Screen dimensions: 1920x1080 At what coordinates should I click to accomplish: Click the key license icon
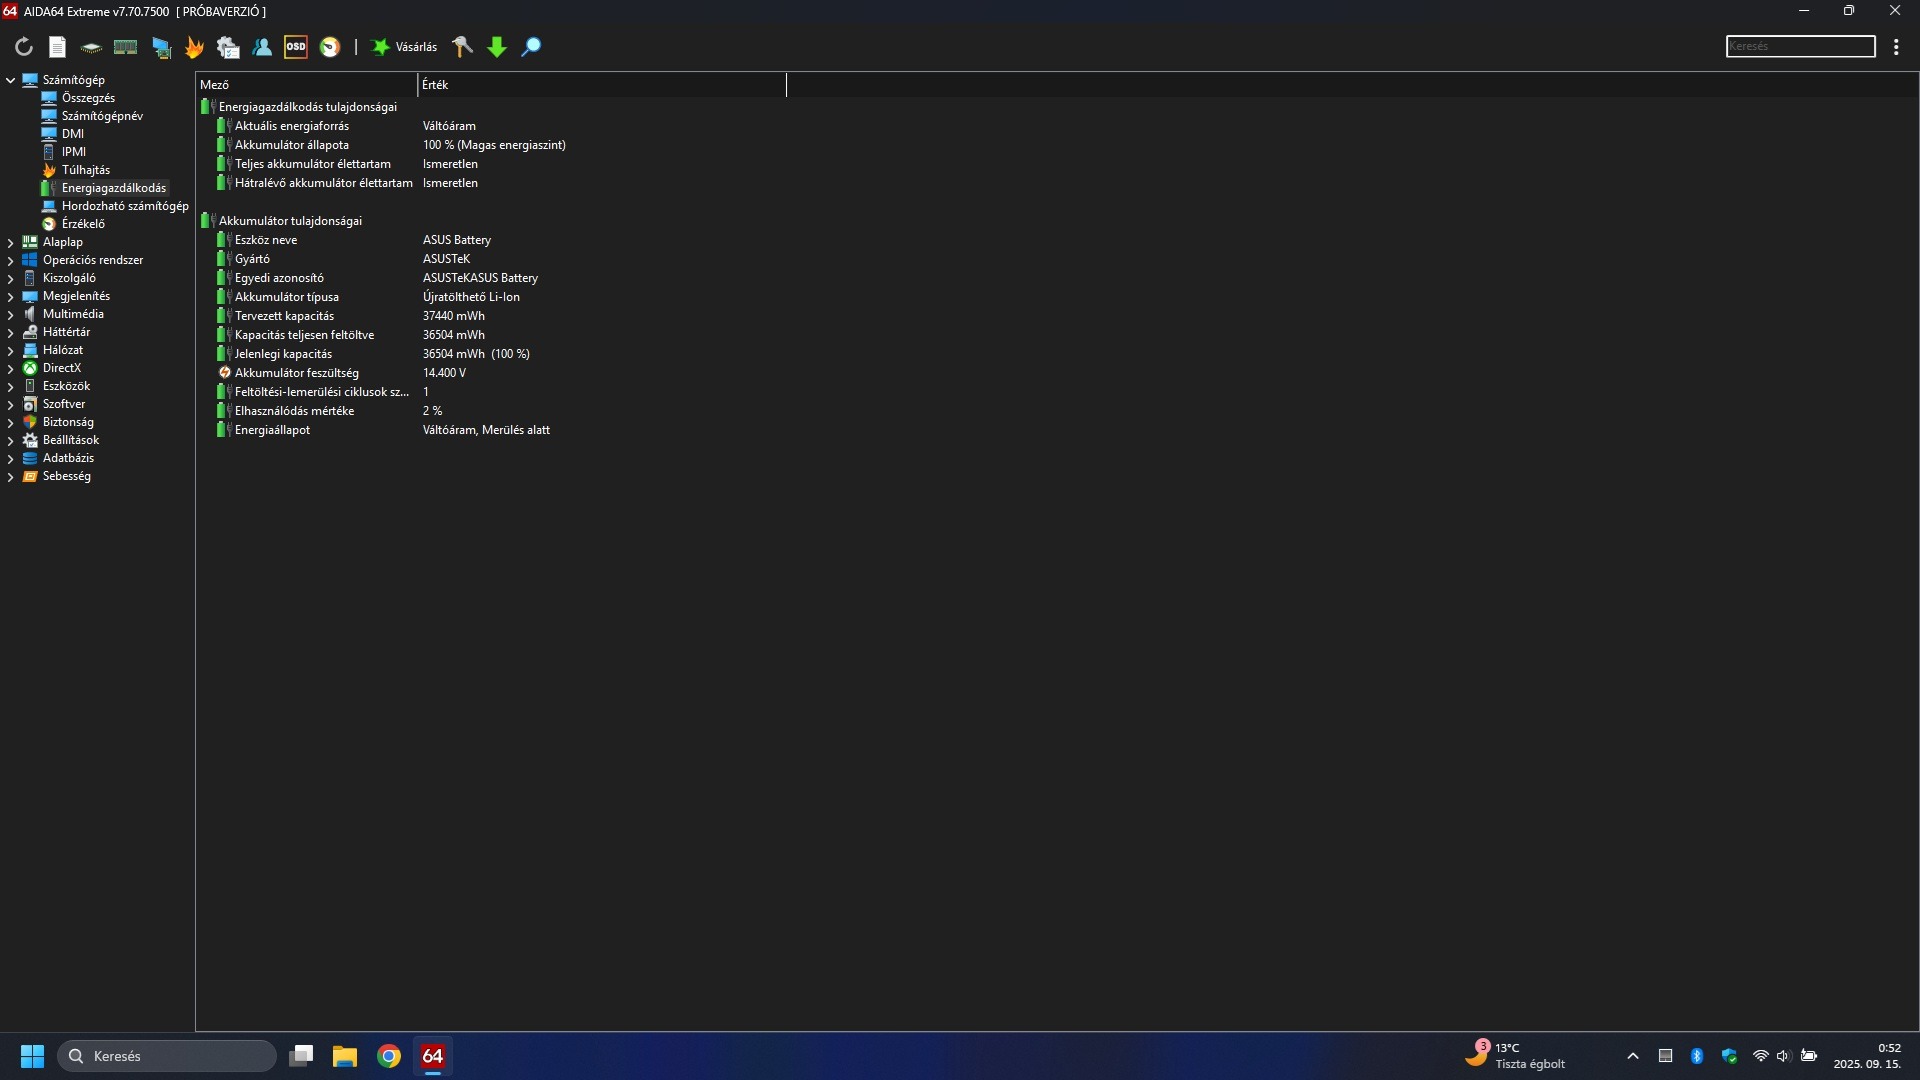tap(462, 47)
